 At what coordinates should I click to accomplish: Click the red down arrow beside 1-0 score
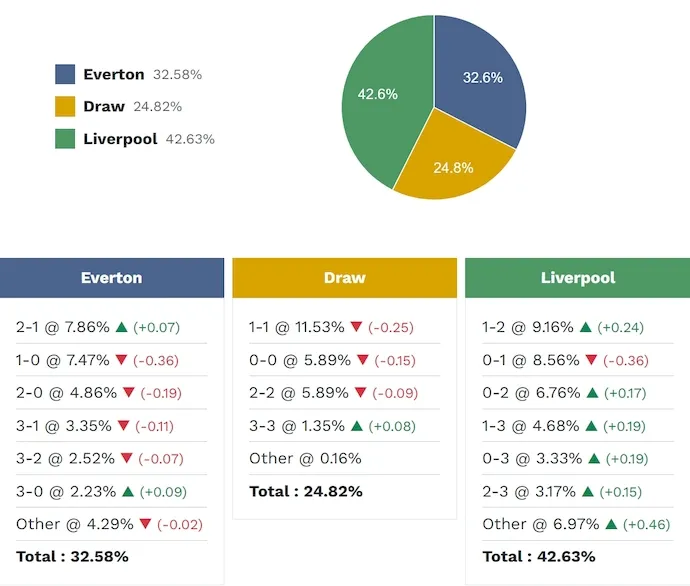tap(121, 360)
